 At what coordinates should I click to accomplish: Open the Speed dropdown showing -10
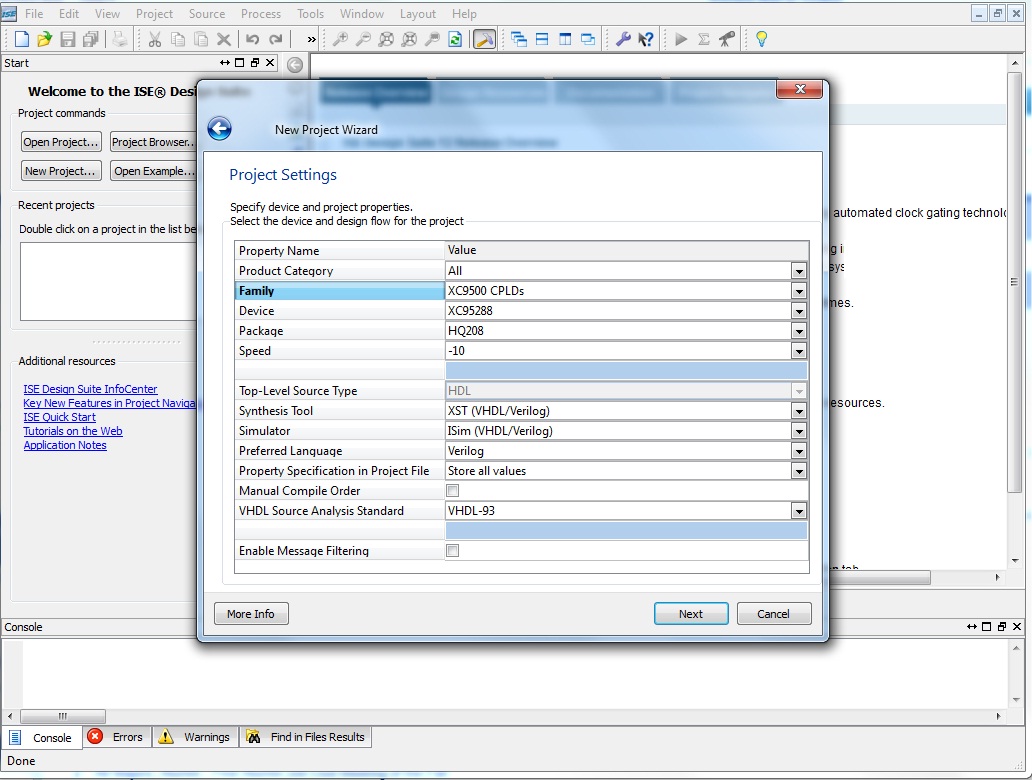(799, 351)
